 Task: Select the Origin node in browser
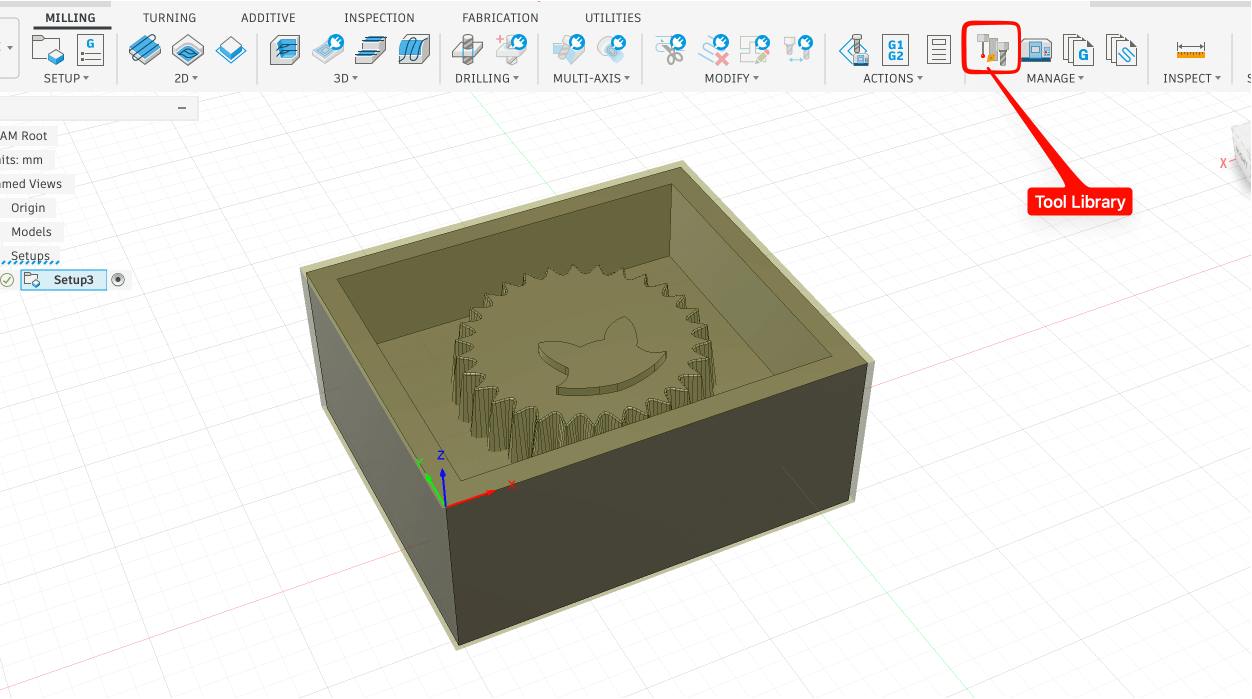pyautogui.click(x=28, y=208)
